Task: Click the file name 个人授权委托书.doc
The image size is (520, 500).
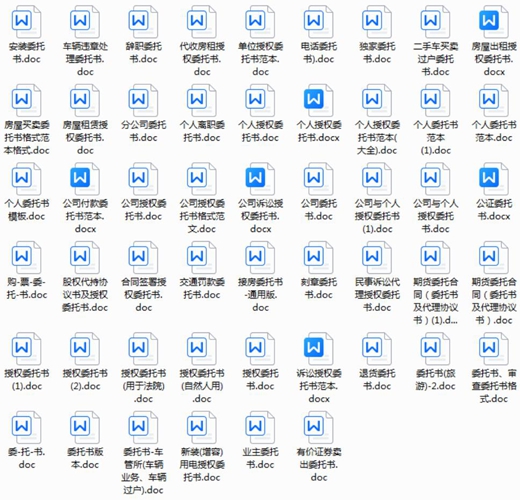Action: coord(260,131)
